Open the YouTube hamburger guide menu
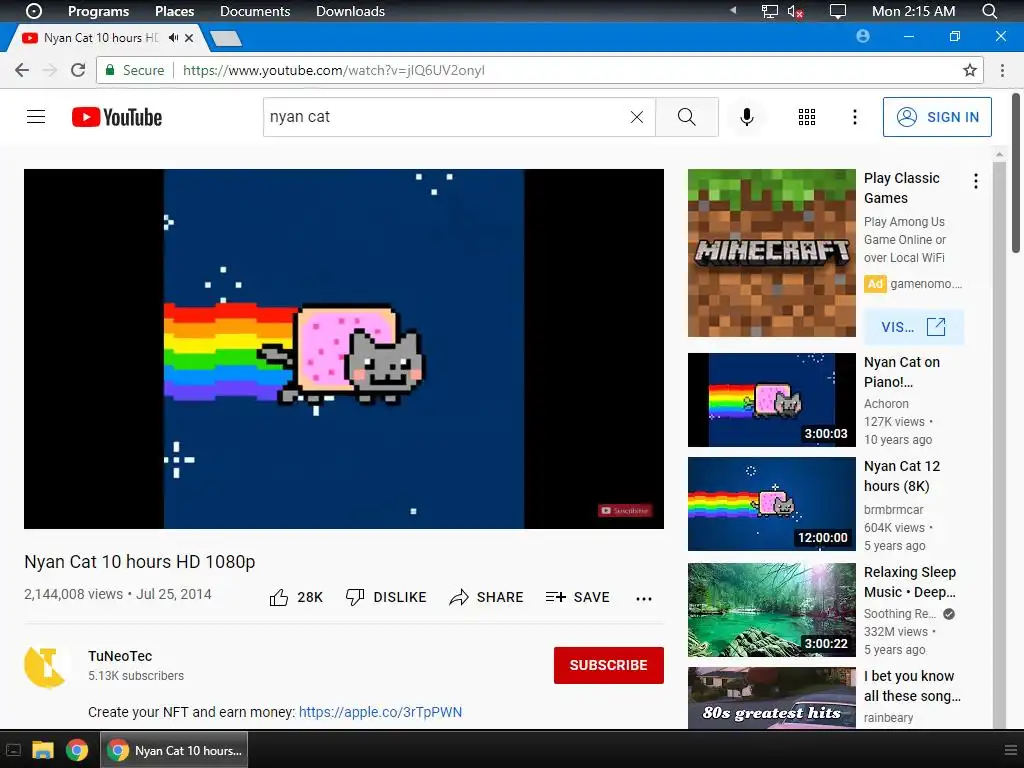Viewport: 1024px width, 768px height. click(36, 117)
